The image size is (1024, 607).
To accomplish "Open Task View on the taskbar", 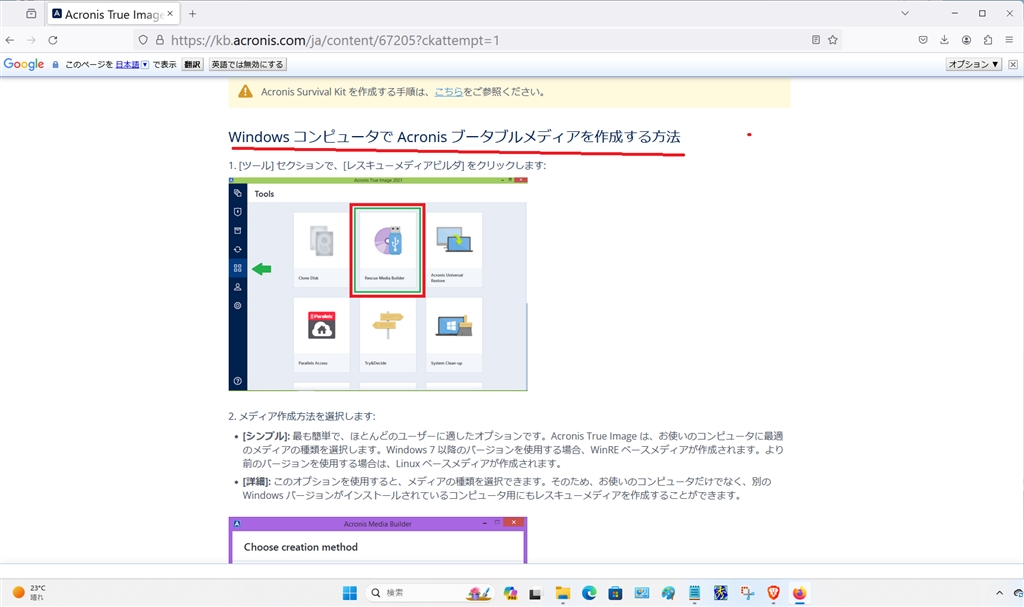I will click(x=536, y=593).
